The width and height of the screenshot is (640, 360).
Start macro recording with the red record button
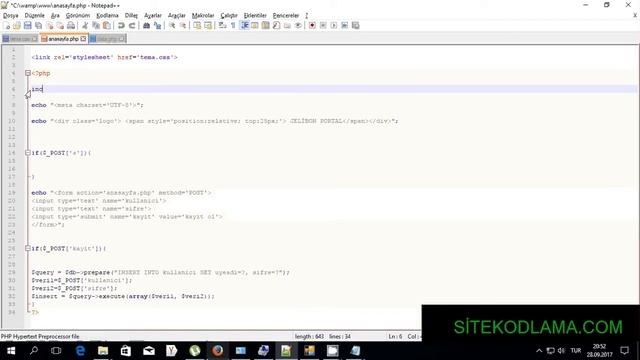point(312,26)
